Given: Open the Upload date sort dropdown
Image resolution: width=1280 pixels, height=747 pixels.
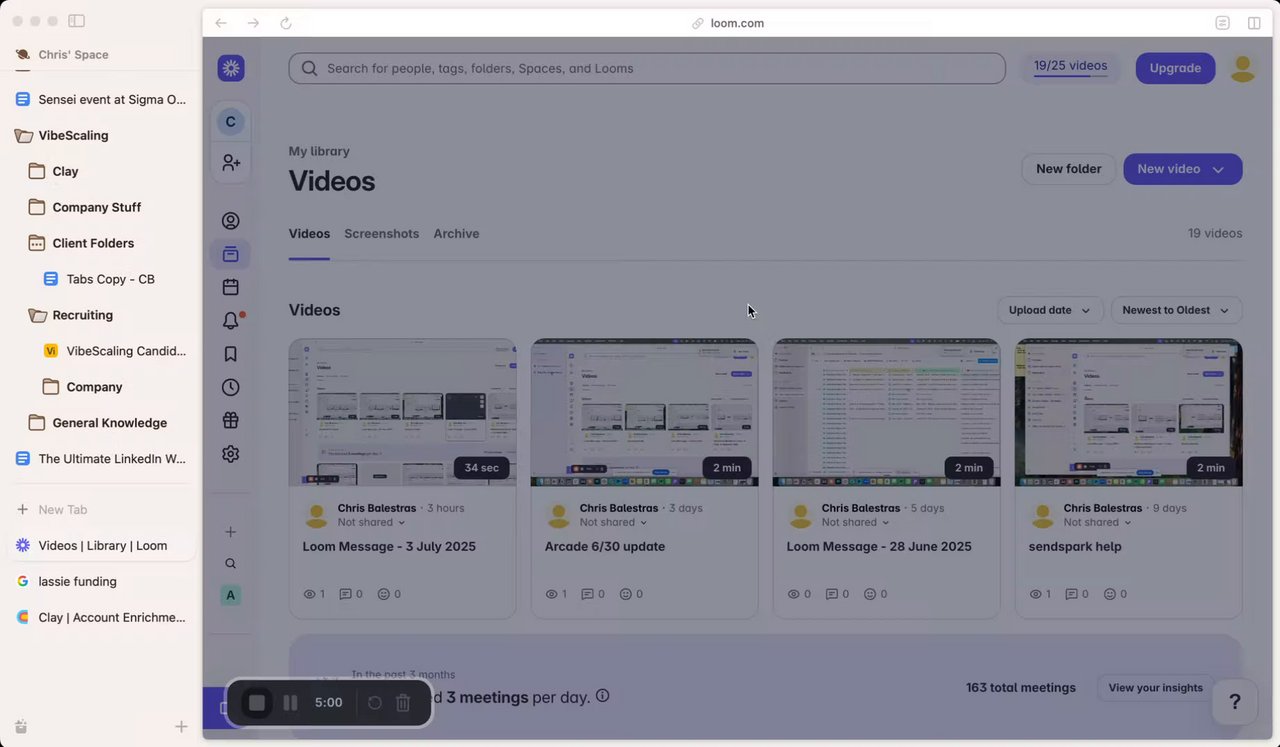Looking at the screenshot, I should pos(1050,310).
